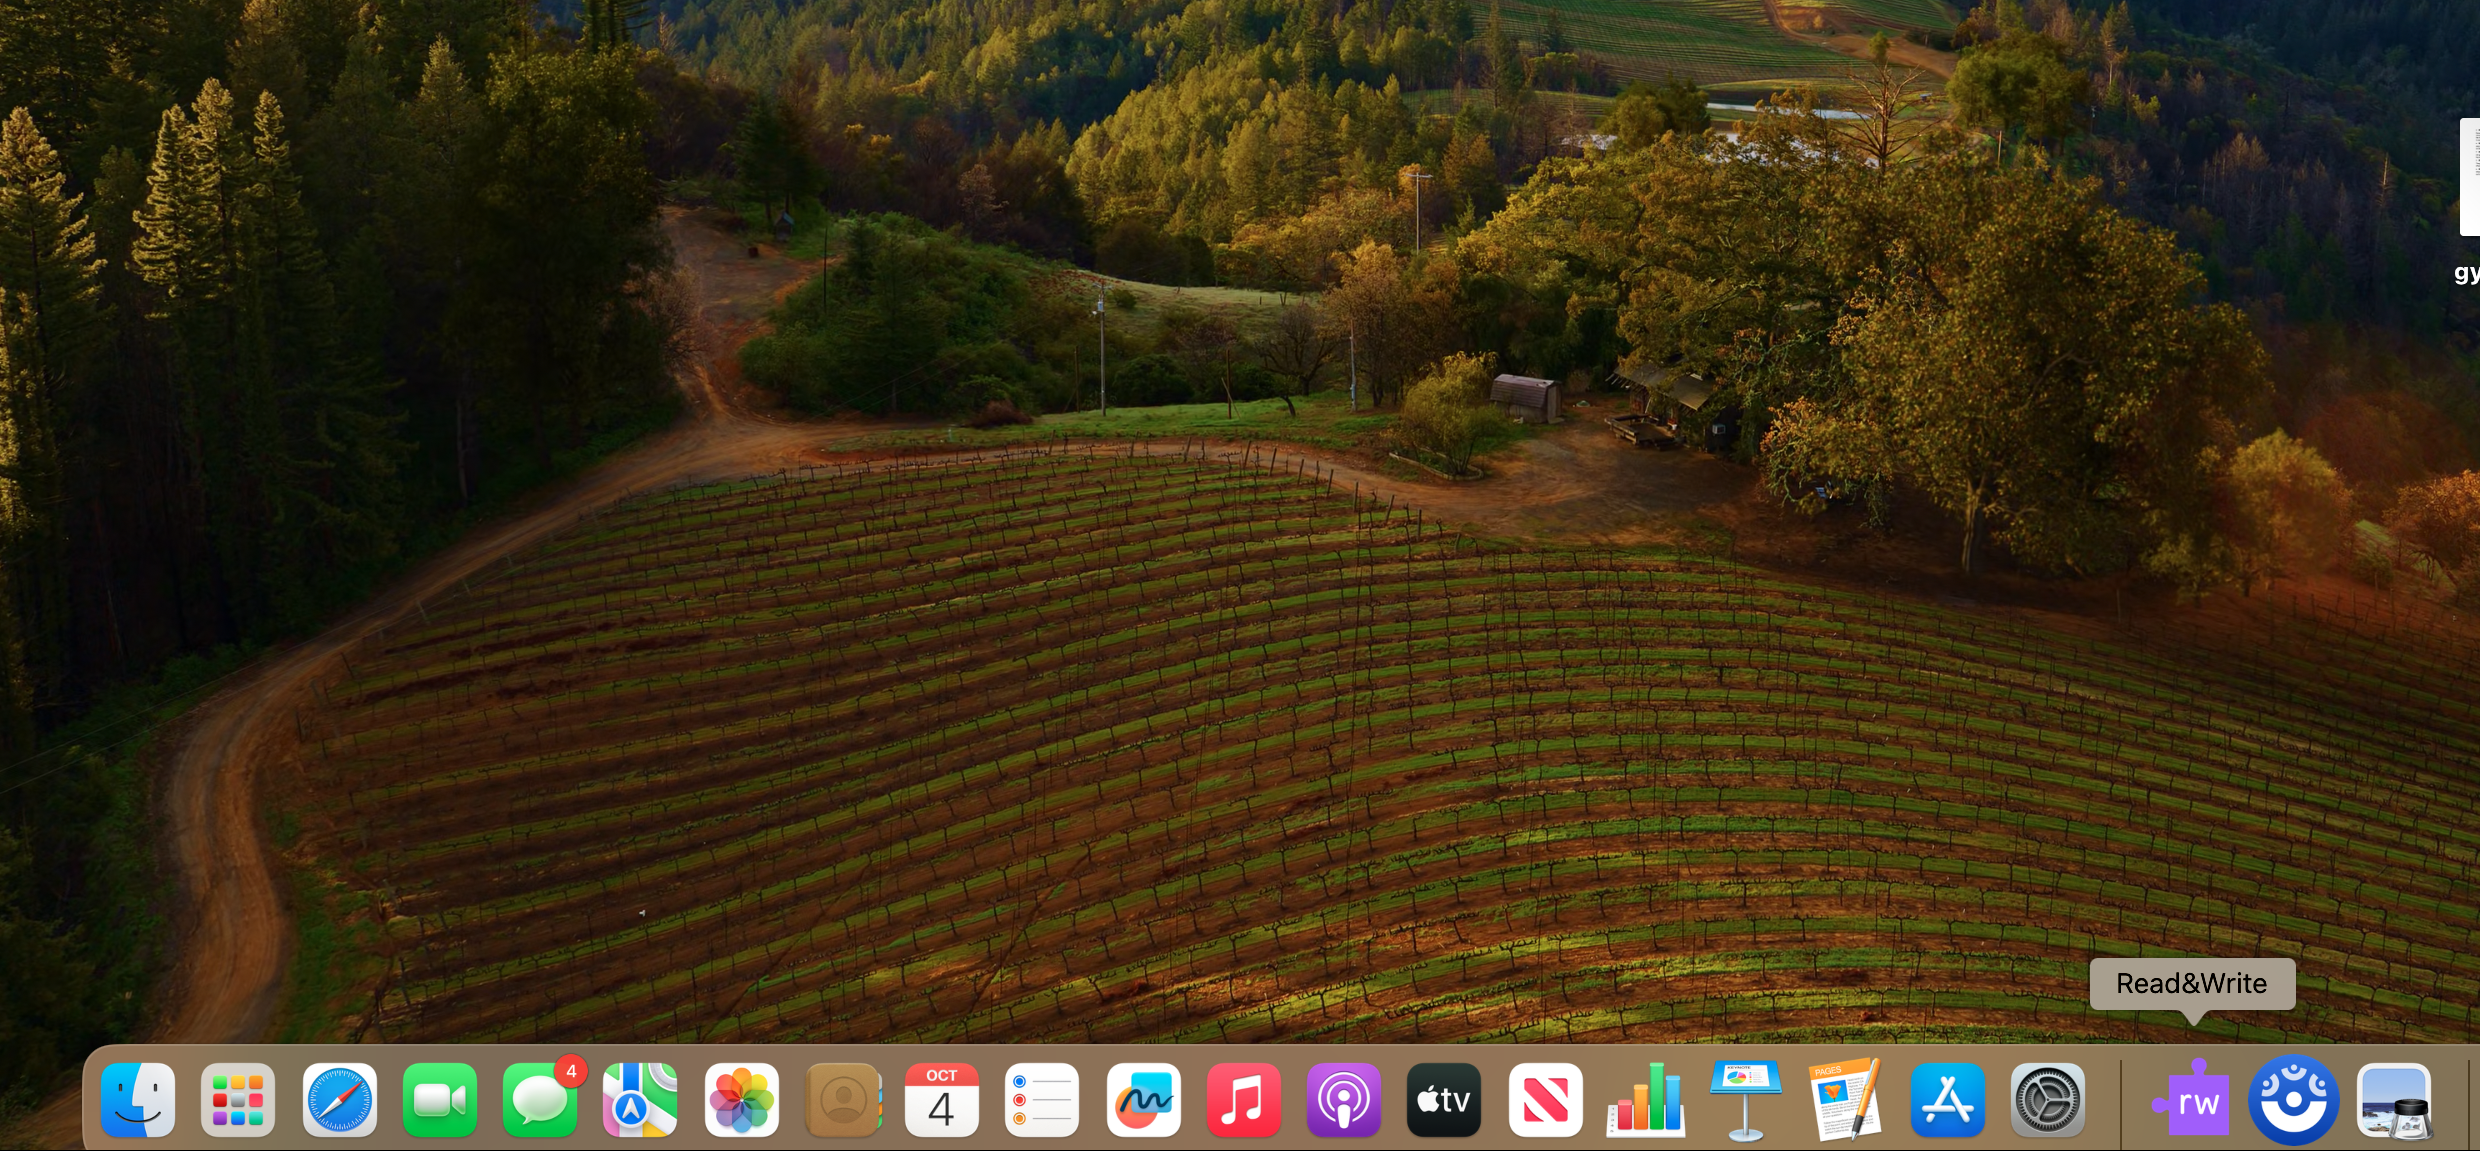Open Messages with 4 unread notifications

click(x=542, y=1100)
